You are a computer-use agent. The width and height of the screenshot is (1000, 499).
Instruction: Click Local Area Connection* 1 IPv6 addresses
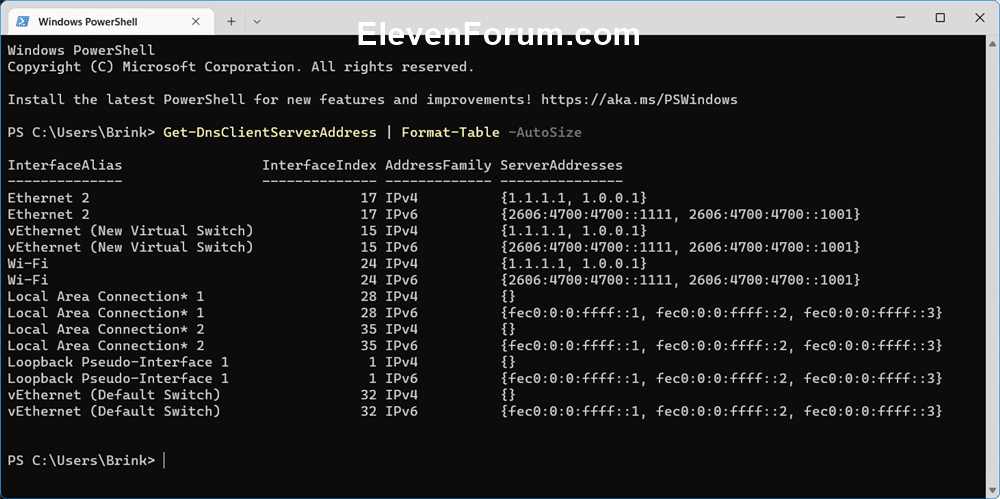click(721, 313)
